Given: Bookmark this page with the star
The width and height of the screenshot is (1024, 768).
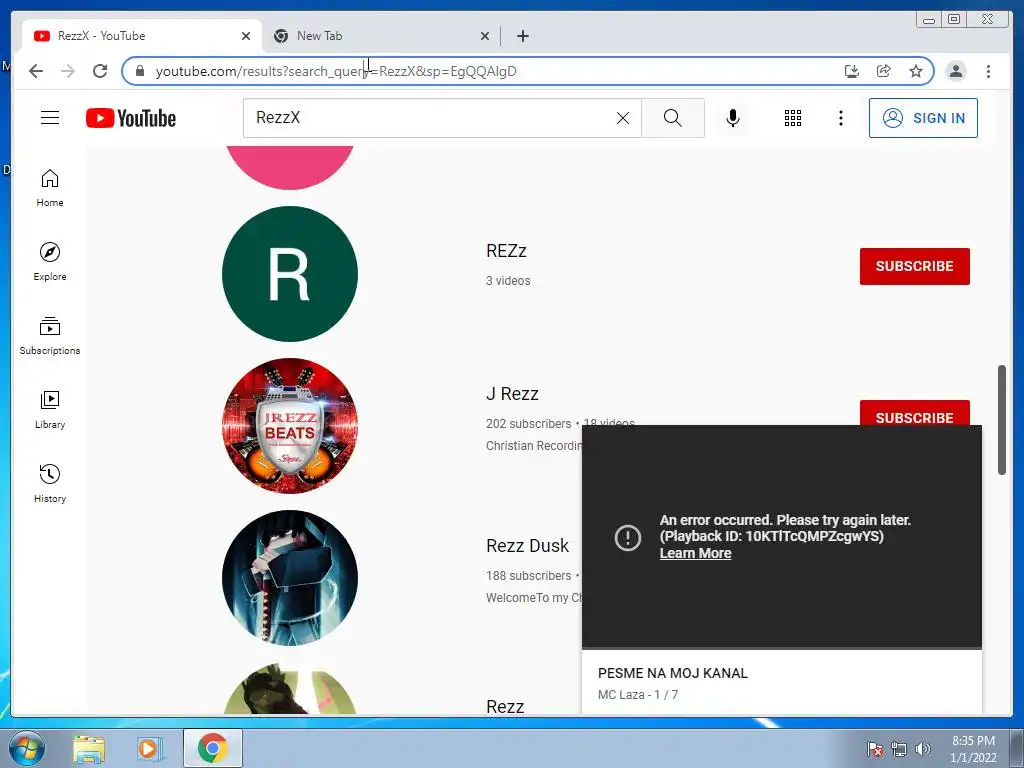Looking at the screenshot, I should tap(916, 71).
